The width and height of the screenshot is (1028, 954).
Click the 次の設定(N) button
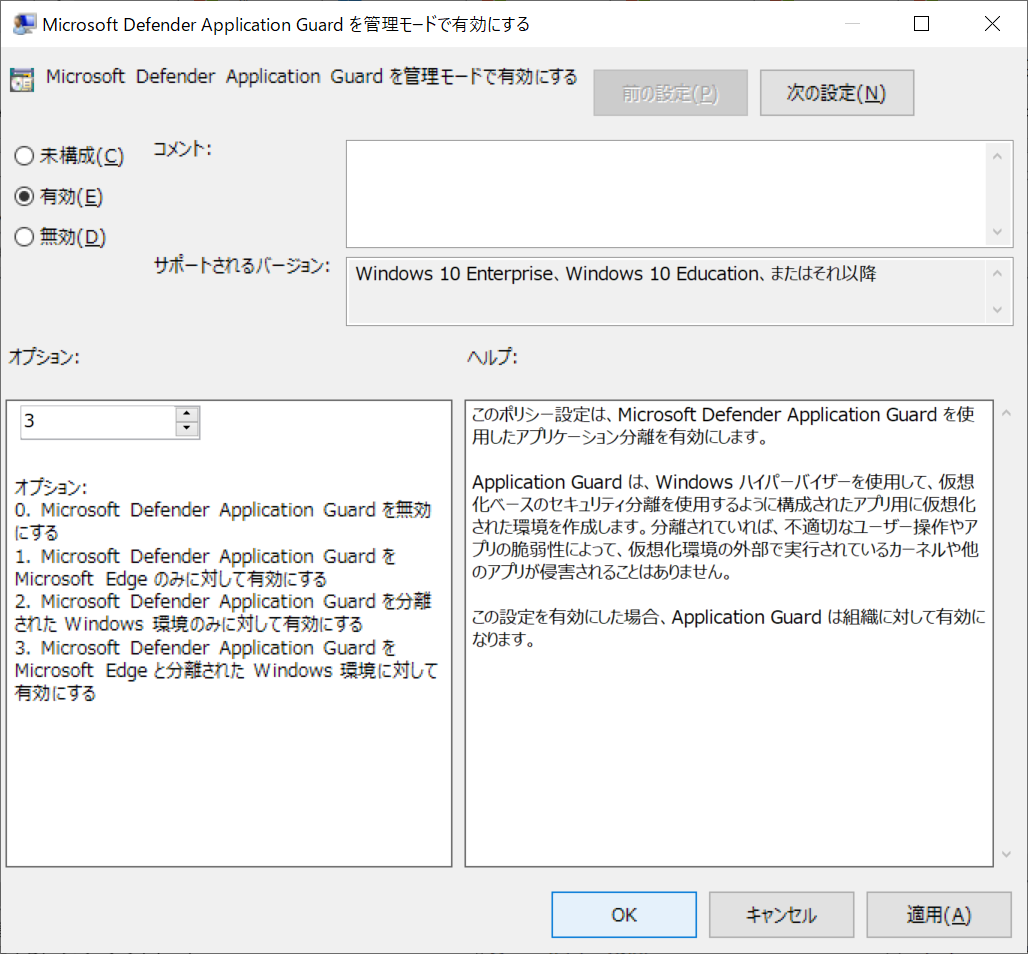coord(837,93)
